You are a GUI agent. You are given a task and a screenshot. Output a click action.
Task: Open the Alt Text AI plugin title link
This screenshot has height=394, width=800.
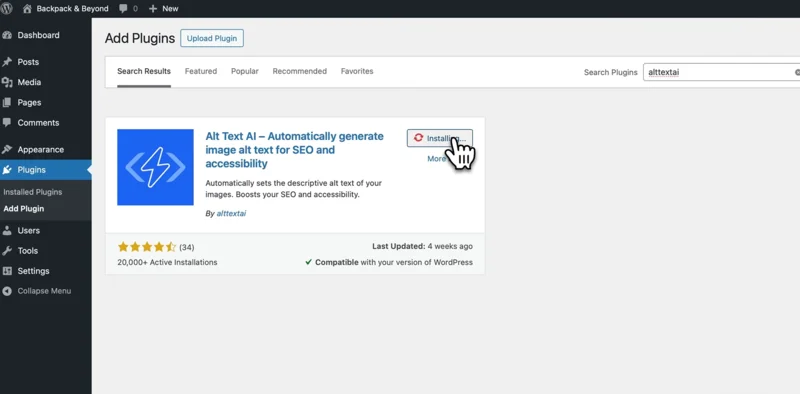tap(294, 150)
